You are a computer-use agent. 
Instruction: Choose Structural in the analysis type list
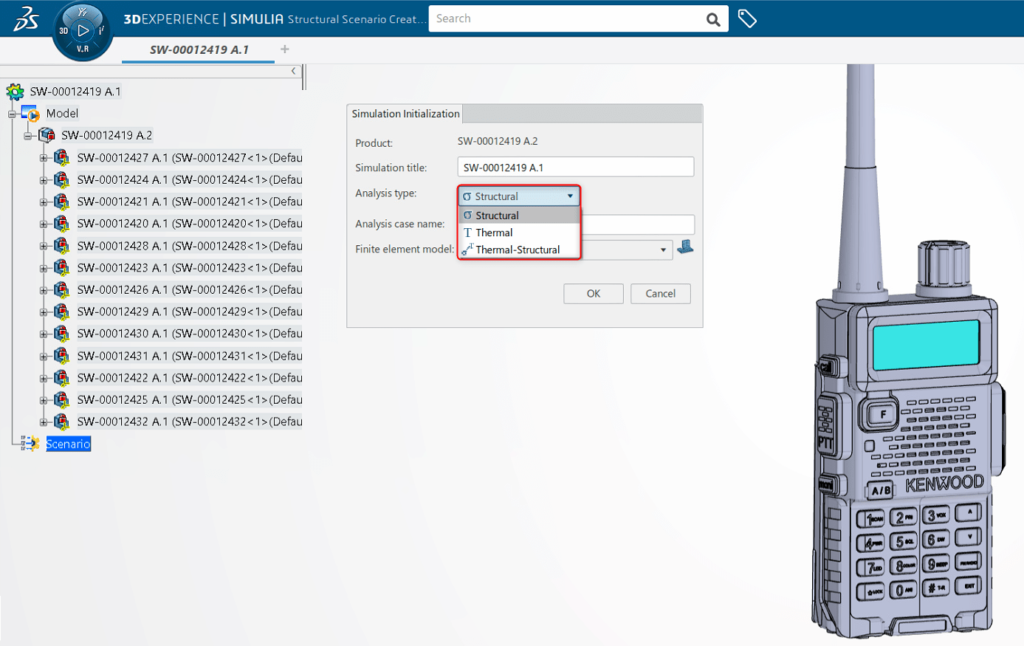519,215
